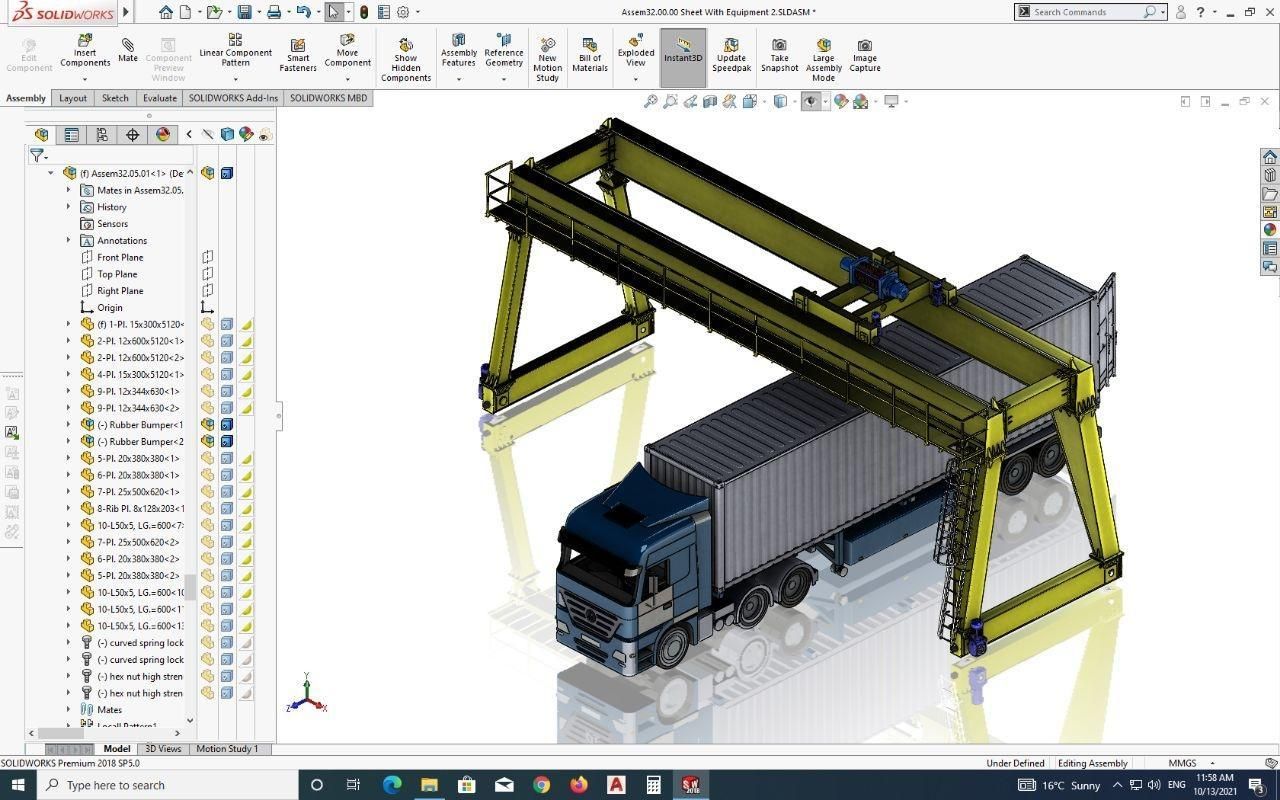
Task: Click the Mate tool
Action: click(128, 50)
